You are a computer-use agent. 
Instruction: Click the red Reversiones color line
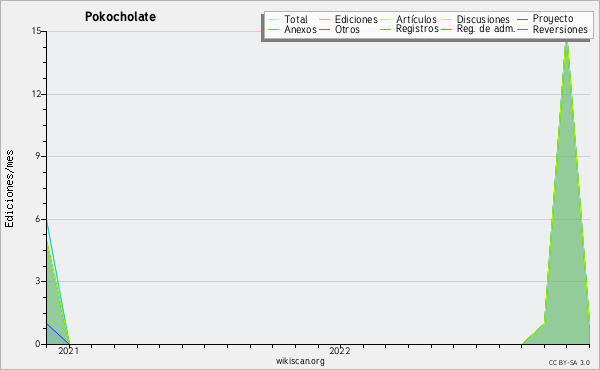[522, 29]
